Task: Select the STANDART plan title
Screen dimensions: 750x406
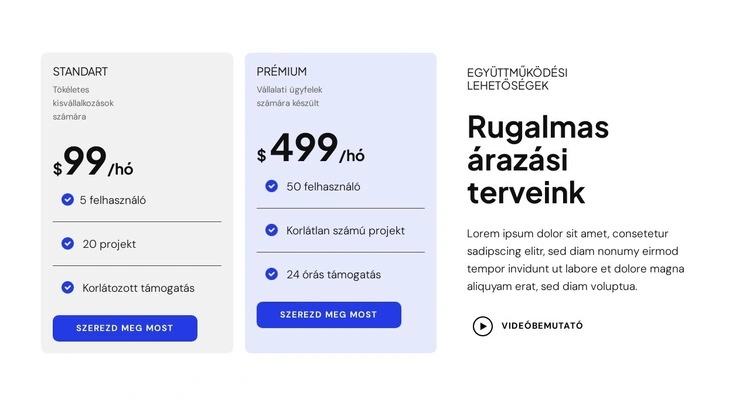Action: [x=80, y=72]
